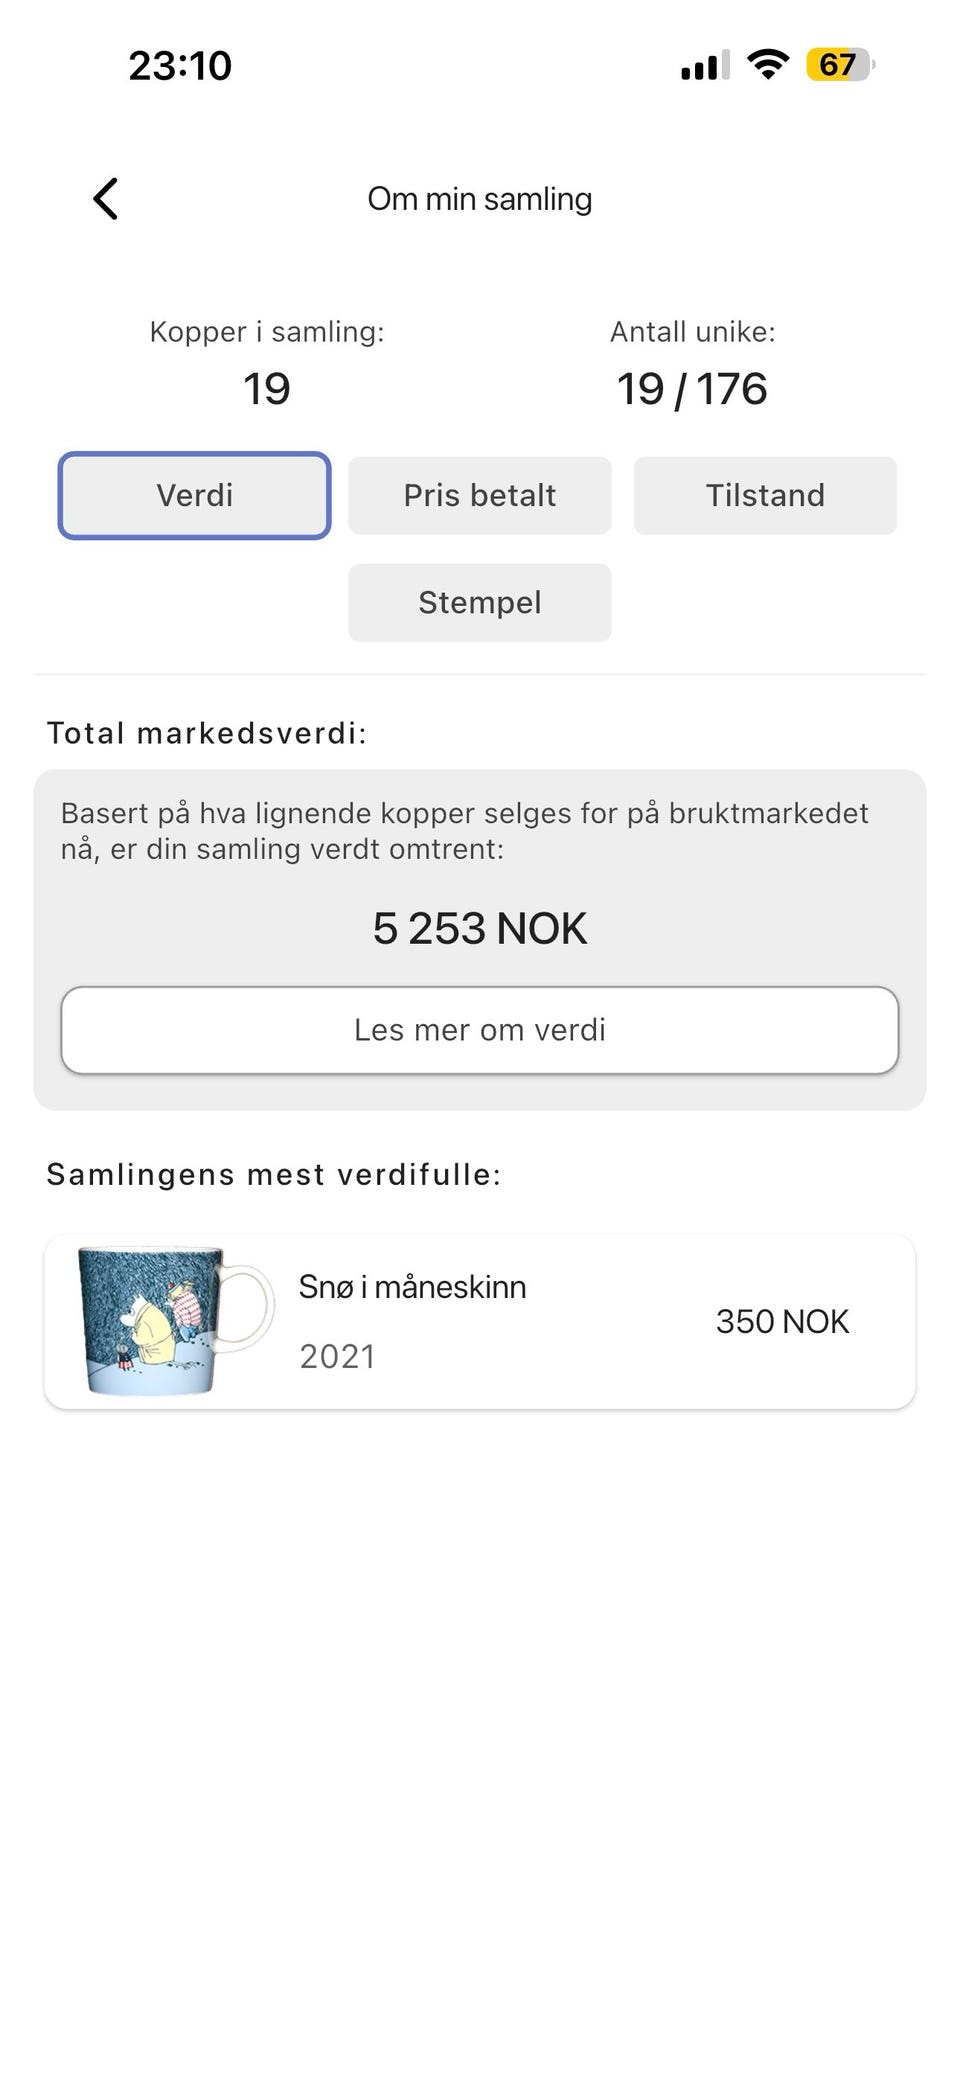Show the Stempel tab
960x2081 pixels.
(480, 603)
